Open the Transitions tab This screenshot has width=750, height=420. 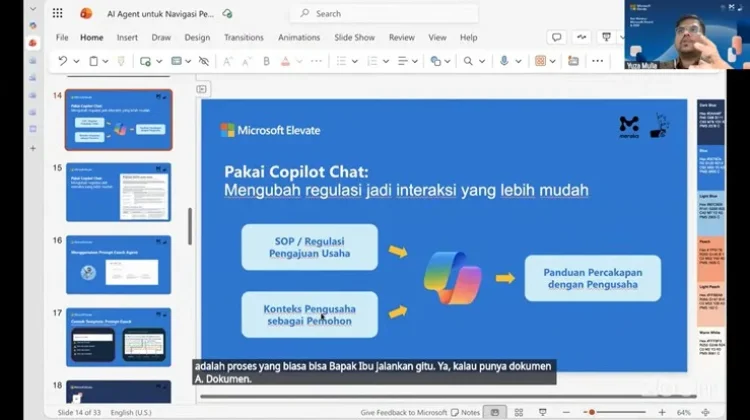(x=244, y=37)
